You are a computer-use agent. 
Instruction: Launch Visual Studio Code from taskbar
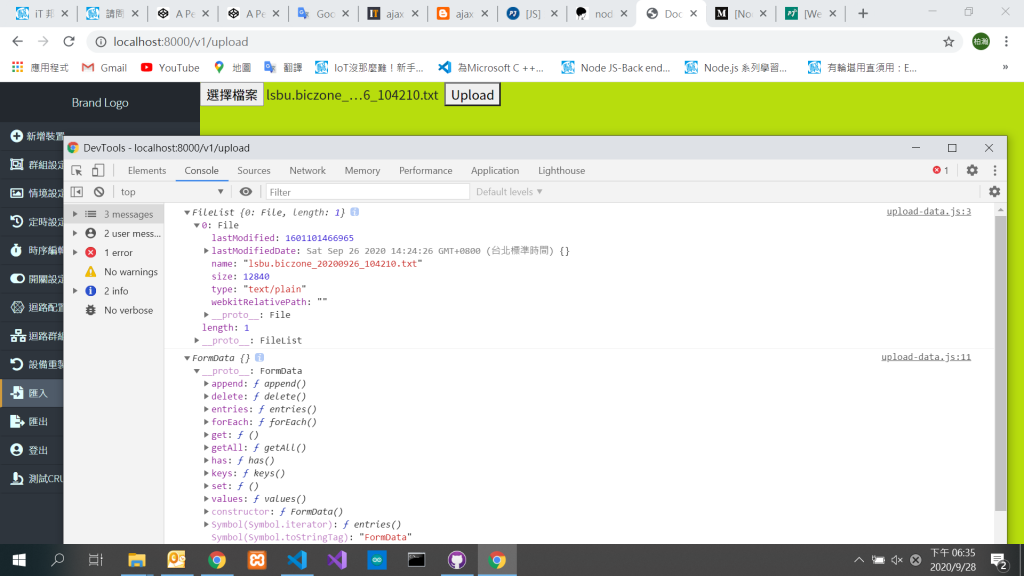pos(297,560)
